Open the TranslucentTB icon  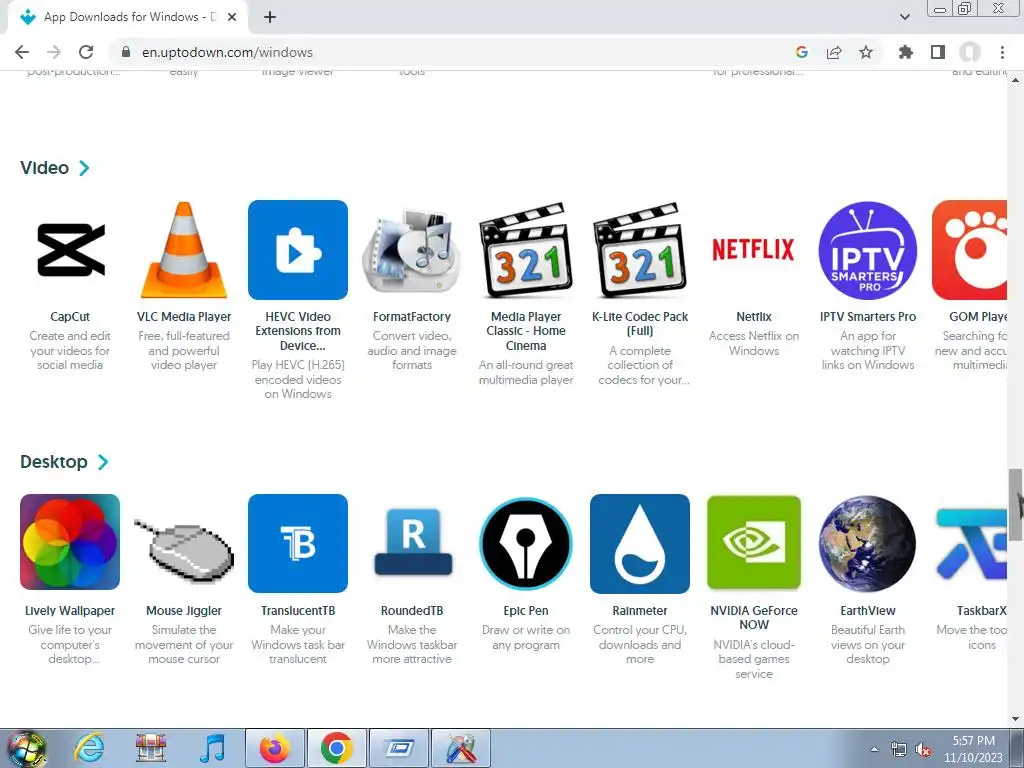(298, 543)
